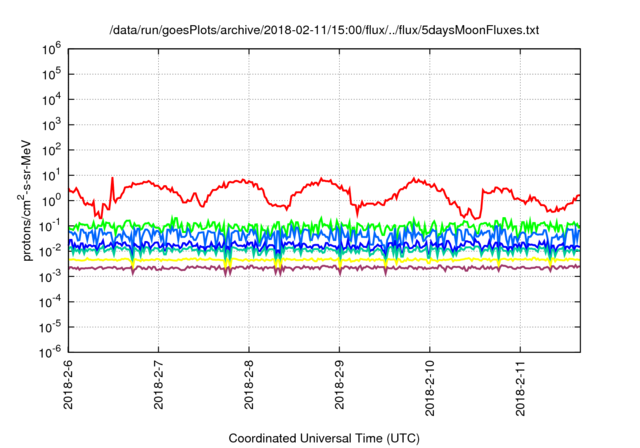Click the 10^-2 y-axis tick label
This screenshot has height=448, width=640.
(50, 252)
